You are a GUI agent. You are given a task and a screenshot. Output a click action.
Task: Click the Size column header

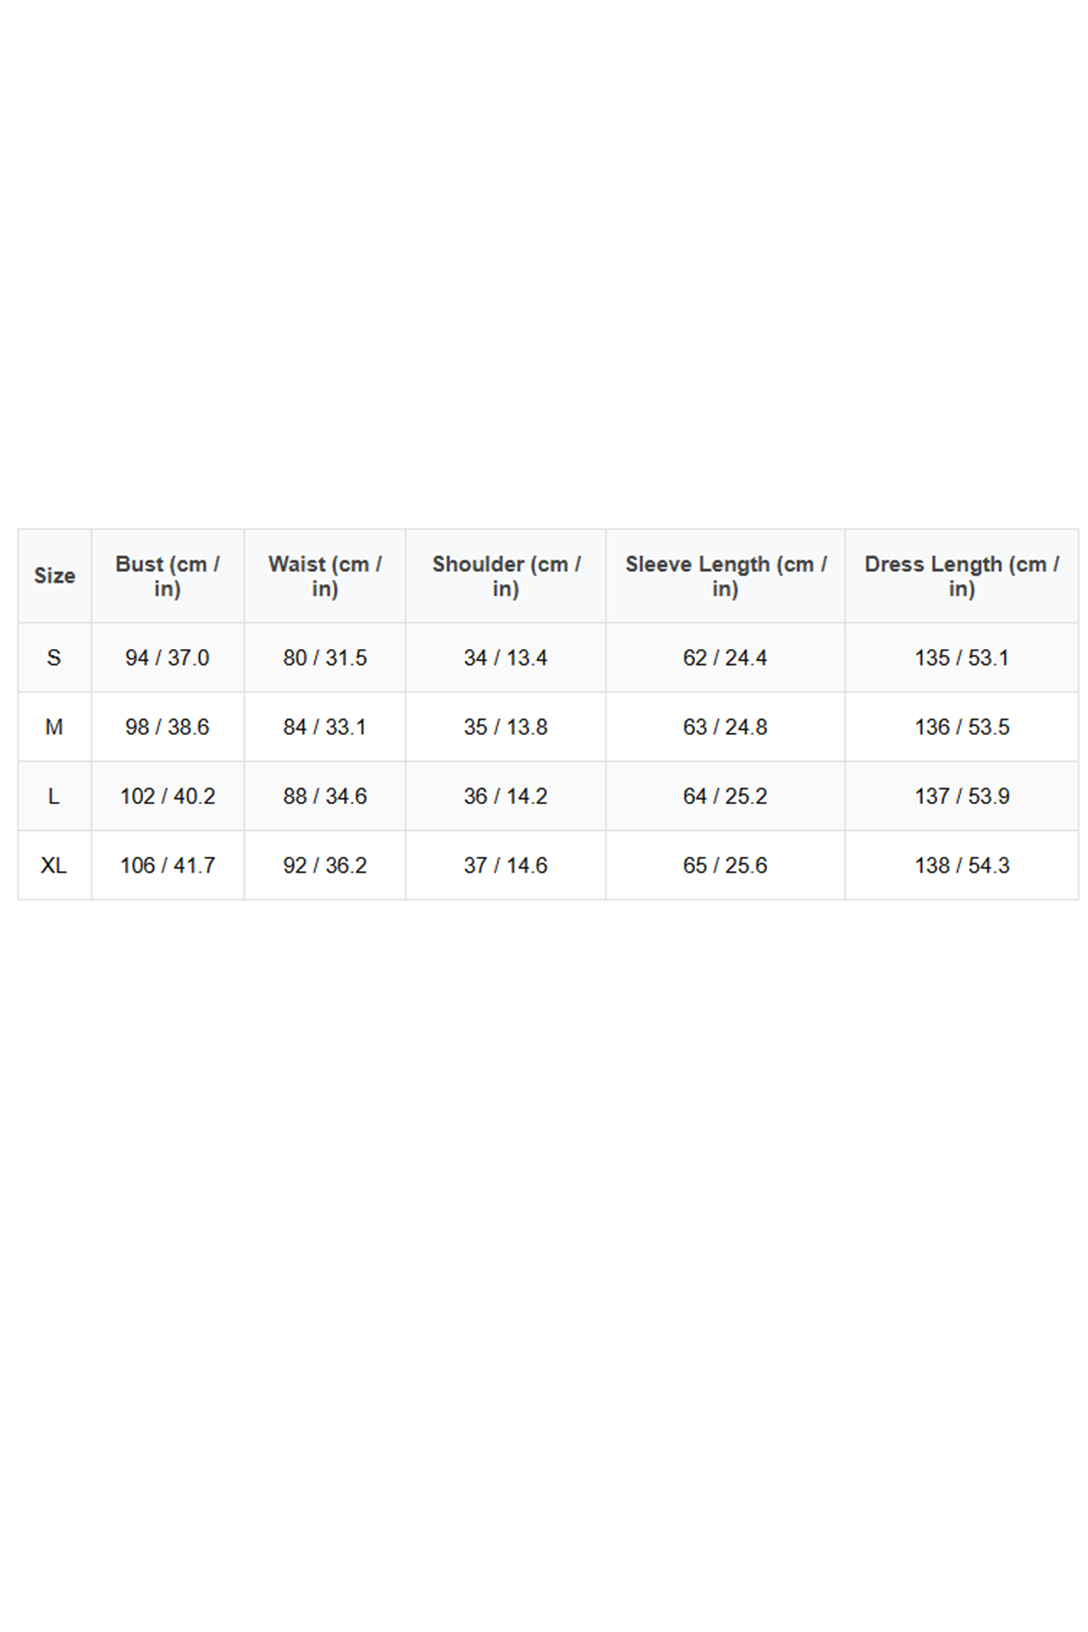coord(54,576)
